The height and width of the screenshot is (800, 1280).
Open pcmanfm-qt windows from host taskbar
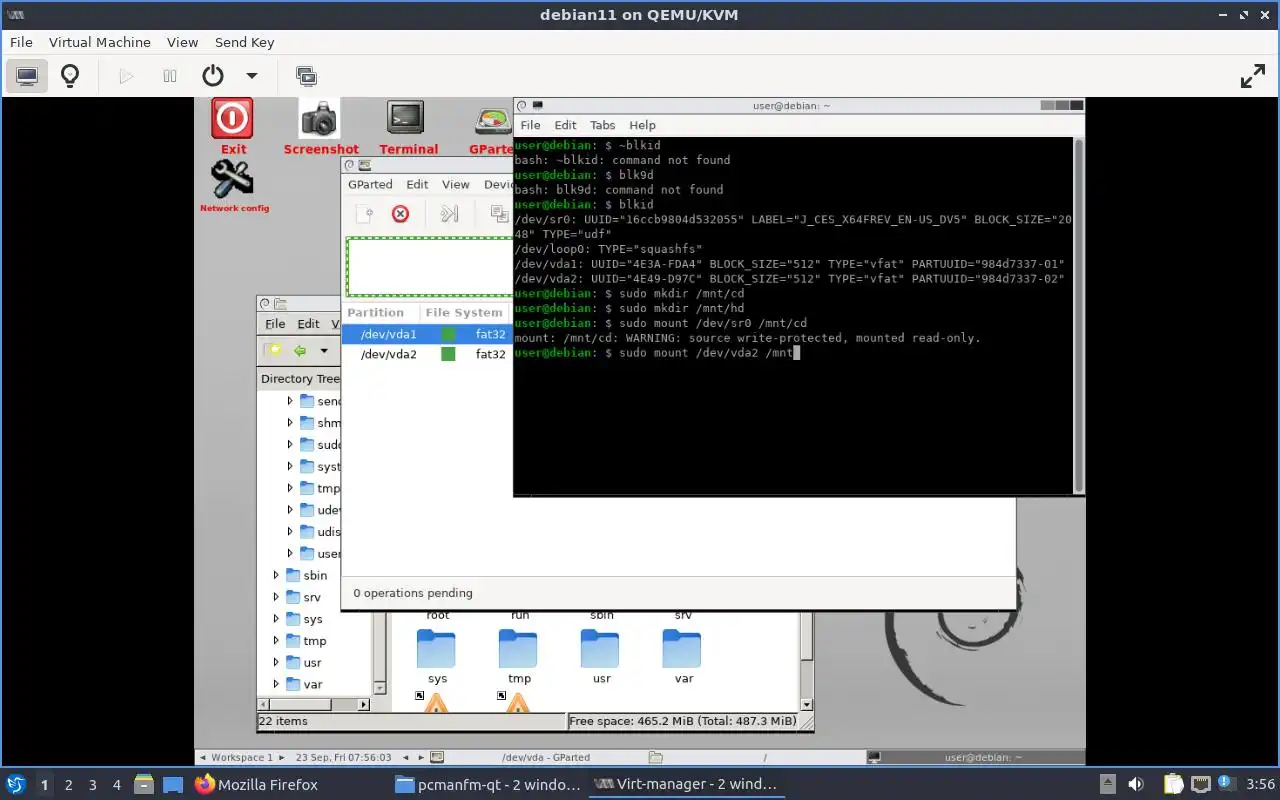(x=487, y=785)
